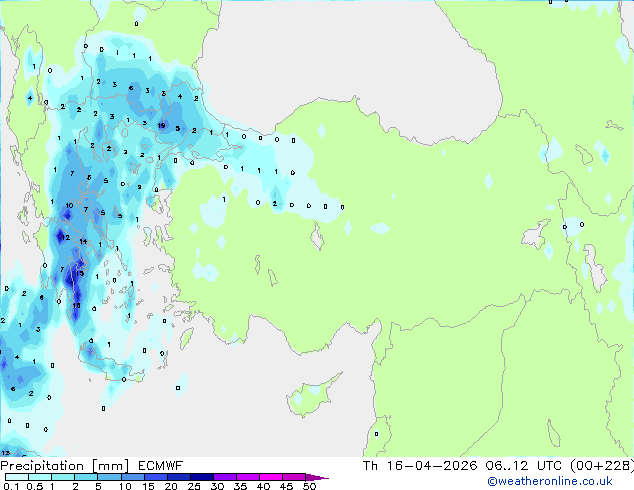
Task: Click the ECMWF model label
Action: tap(161, 466)
